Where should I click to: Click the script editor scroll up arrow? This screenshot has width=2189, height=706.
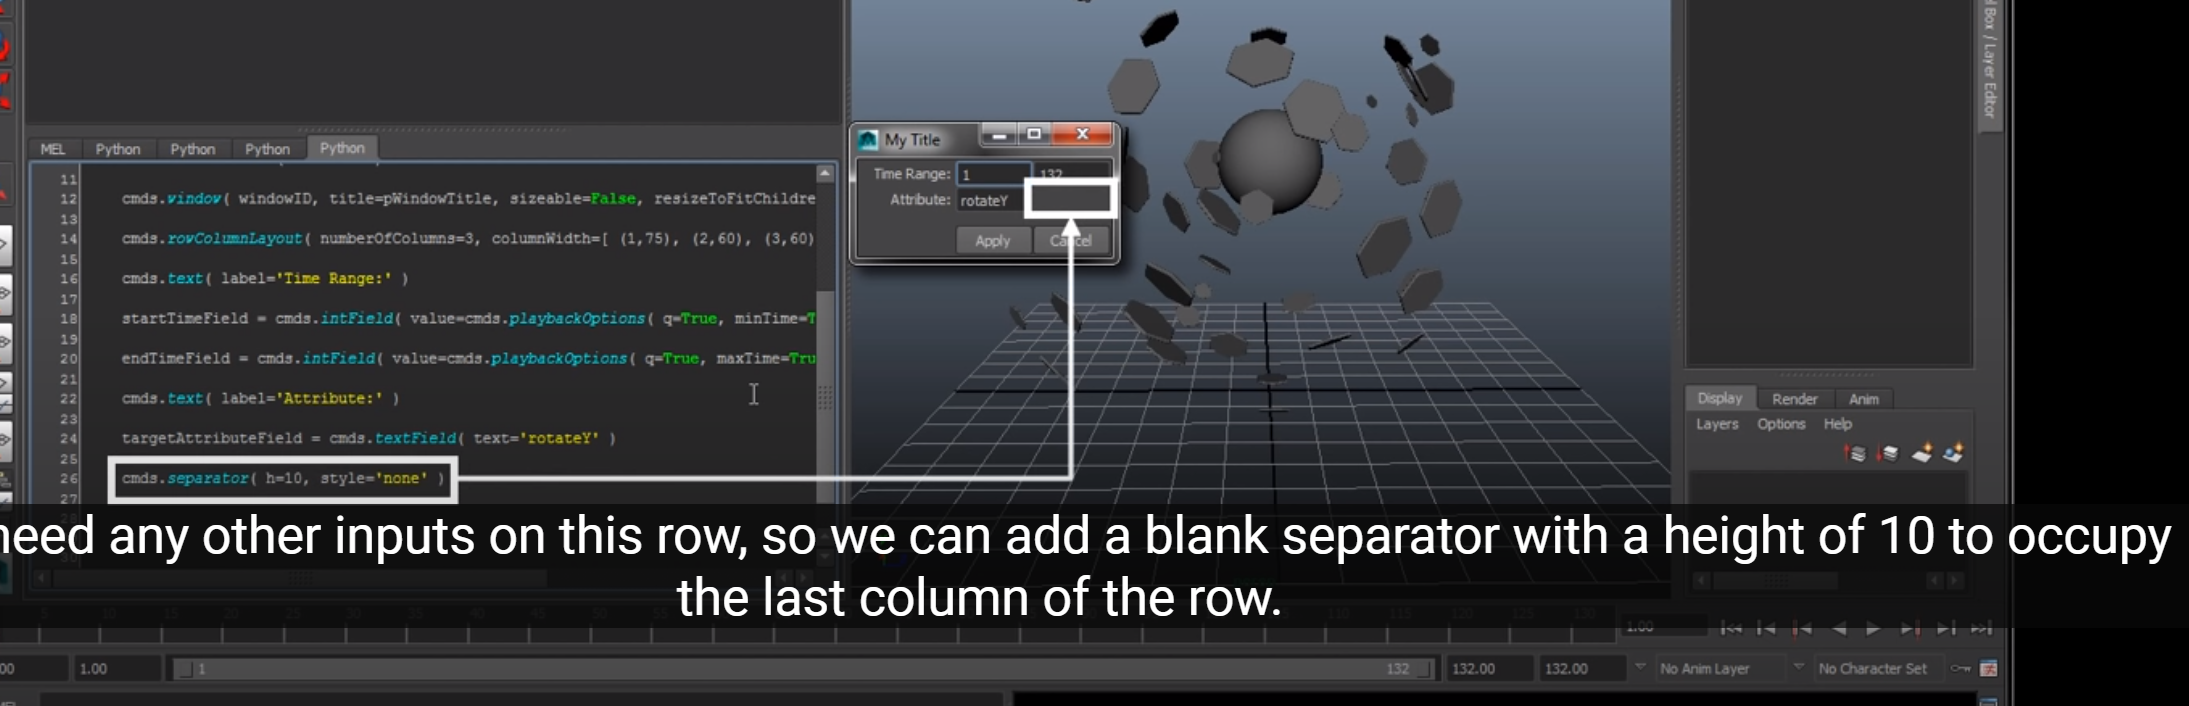(825, 174)
